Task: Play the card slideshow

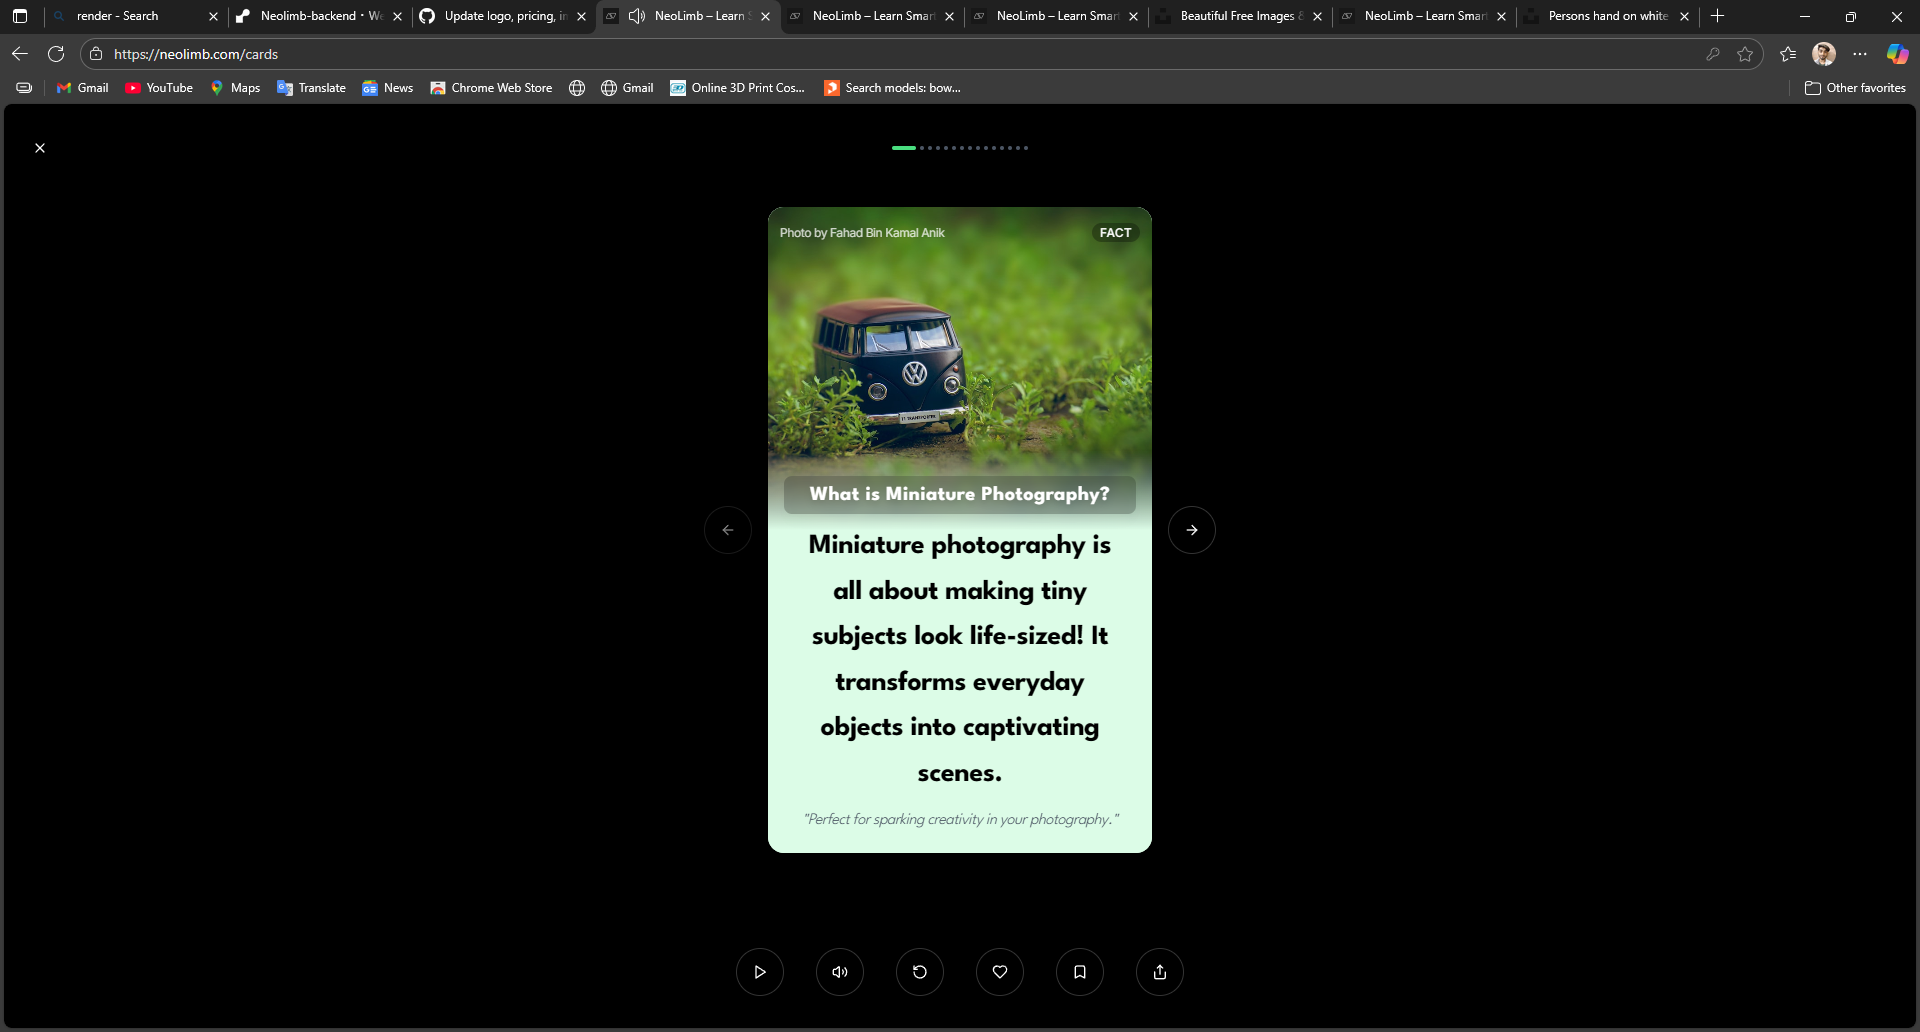Action: (x=760, y=972)
